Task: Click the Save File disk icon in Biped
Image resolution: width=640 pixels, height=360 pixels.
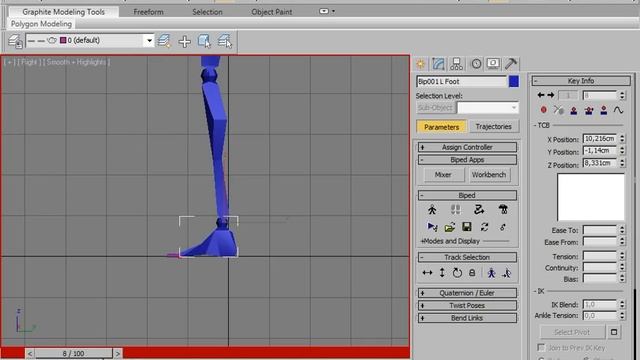Action: coord(467,227)
